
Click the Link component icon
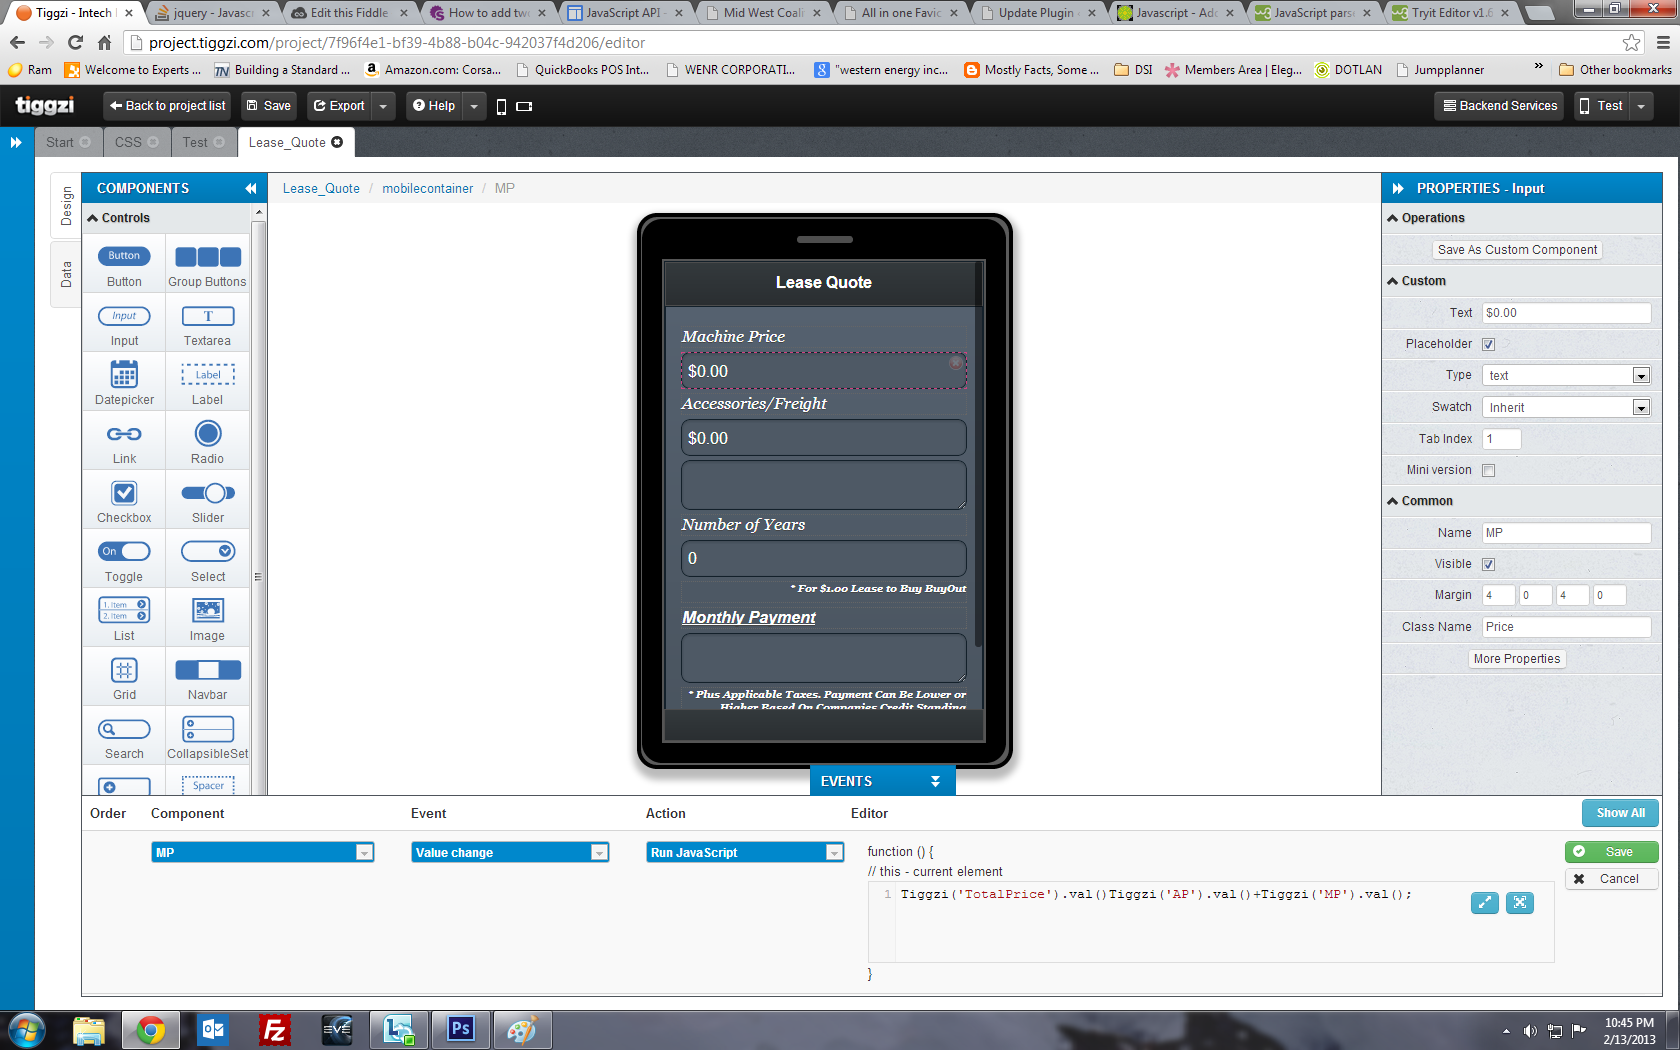[124, 434]
